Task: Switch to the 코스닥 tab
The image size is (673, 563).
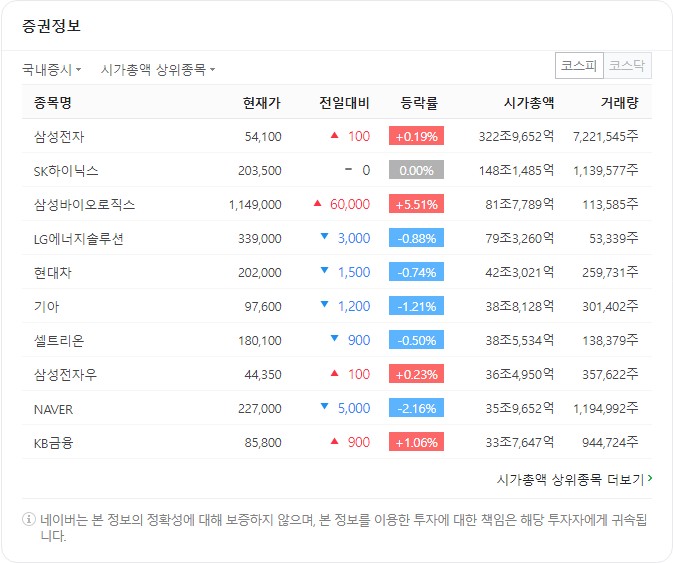Action: [x=628, y=66]
